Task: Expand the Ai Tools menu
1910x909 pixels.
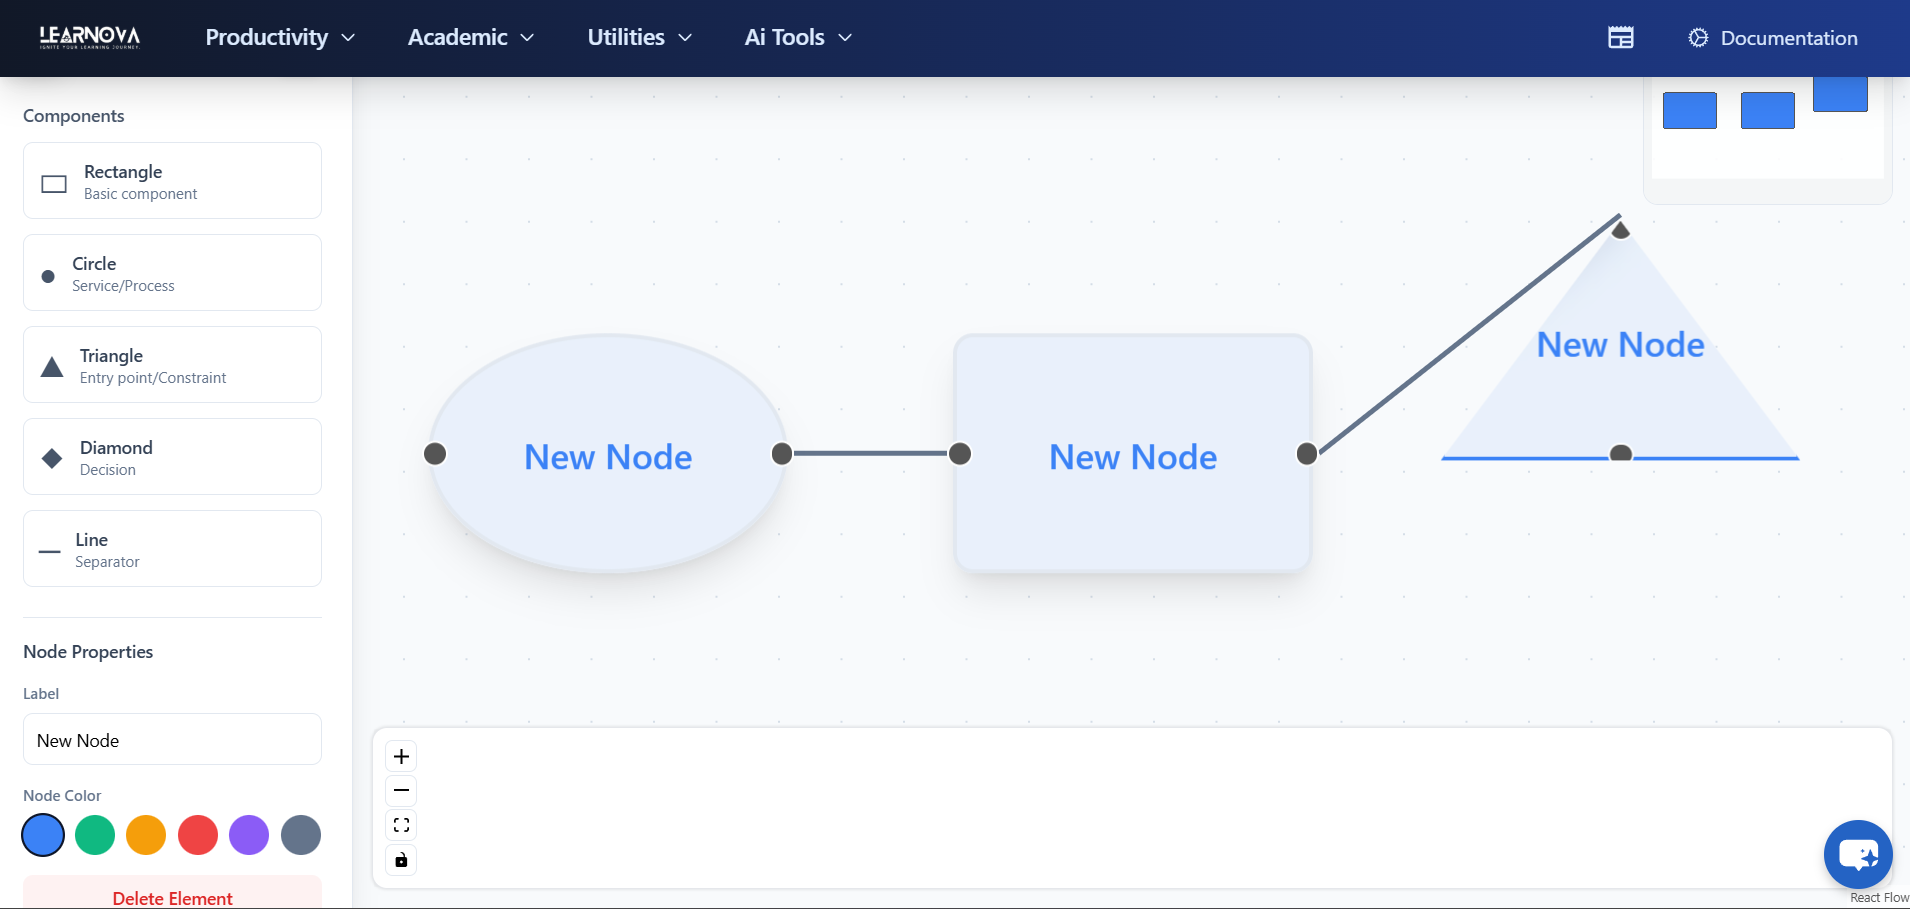Action: tap(796, 37)
